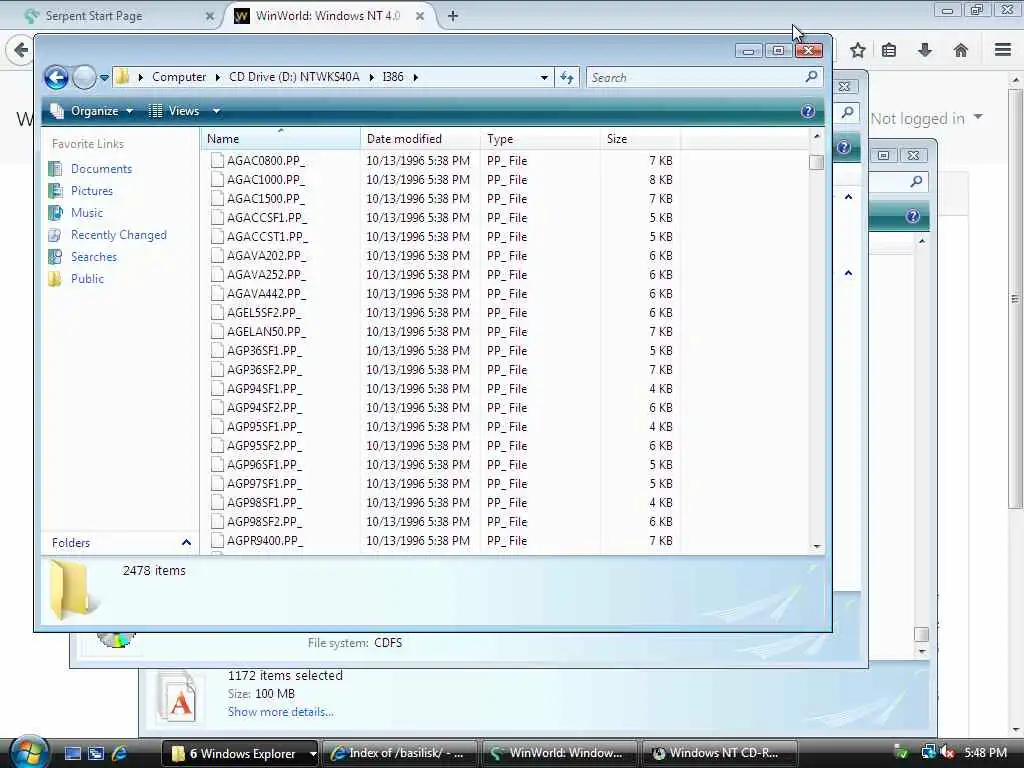Expand the Folders pane
The image size is (1024, 768).
[186, 543]
